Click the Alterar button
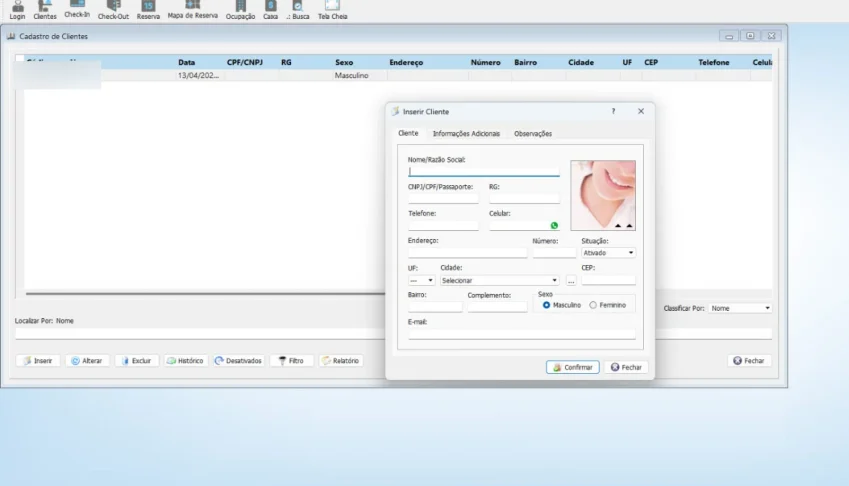This screenshot has width=849, height=486. click(87, 360)
